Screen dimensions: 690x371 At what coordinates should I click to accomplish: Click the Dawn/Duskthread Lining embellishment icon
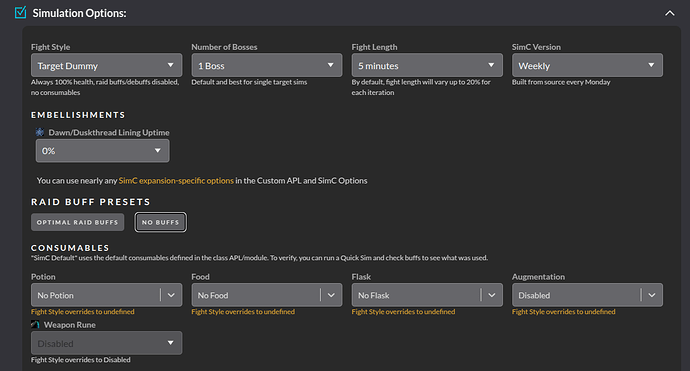[40, 132]
